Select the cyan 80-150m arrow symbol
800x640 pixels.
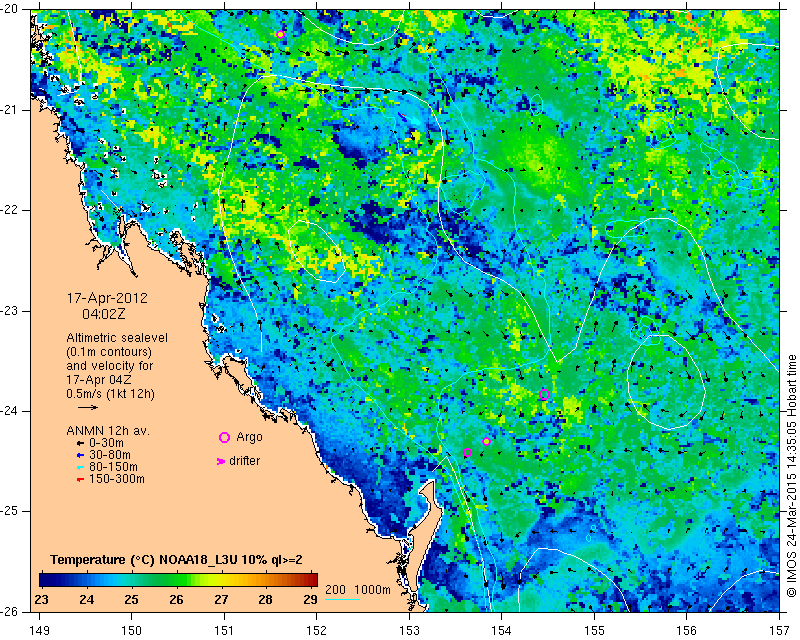[x=80, y=467]
